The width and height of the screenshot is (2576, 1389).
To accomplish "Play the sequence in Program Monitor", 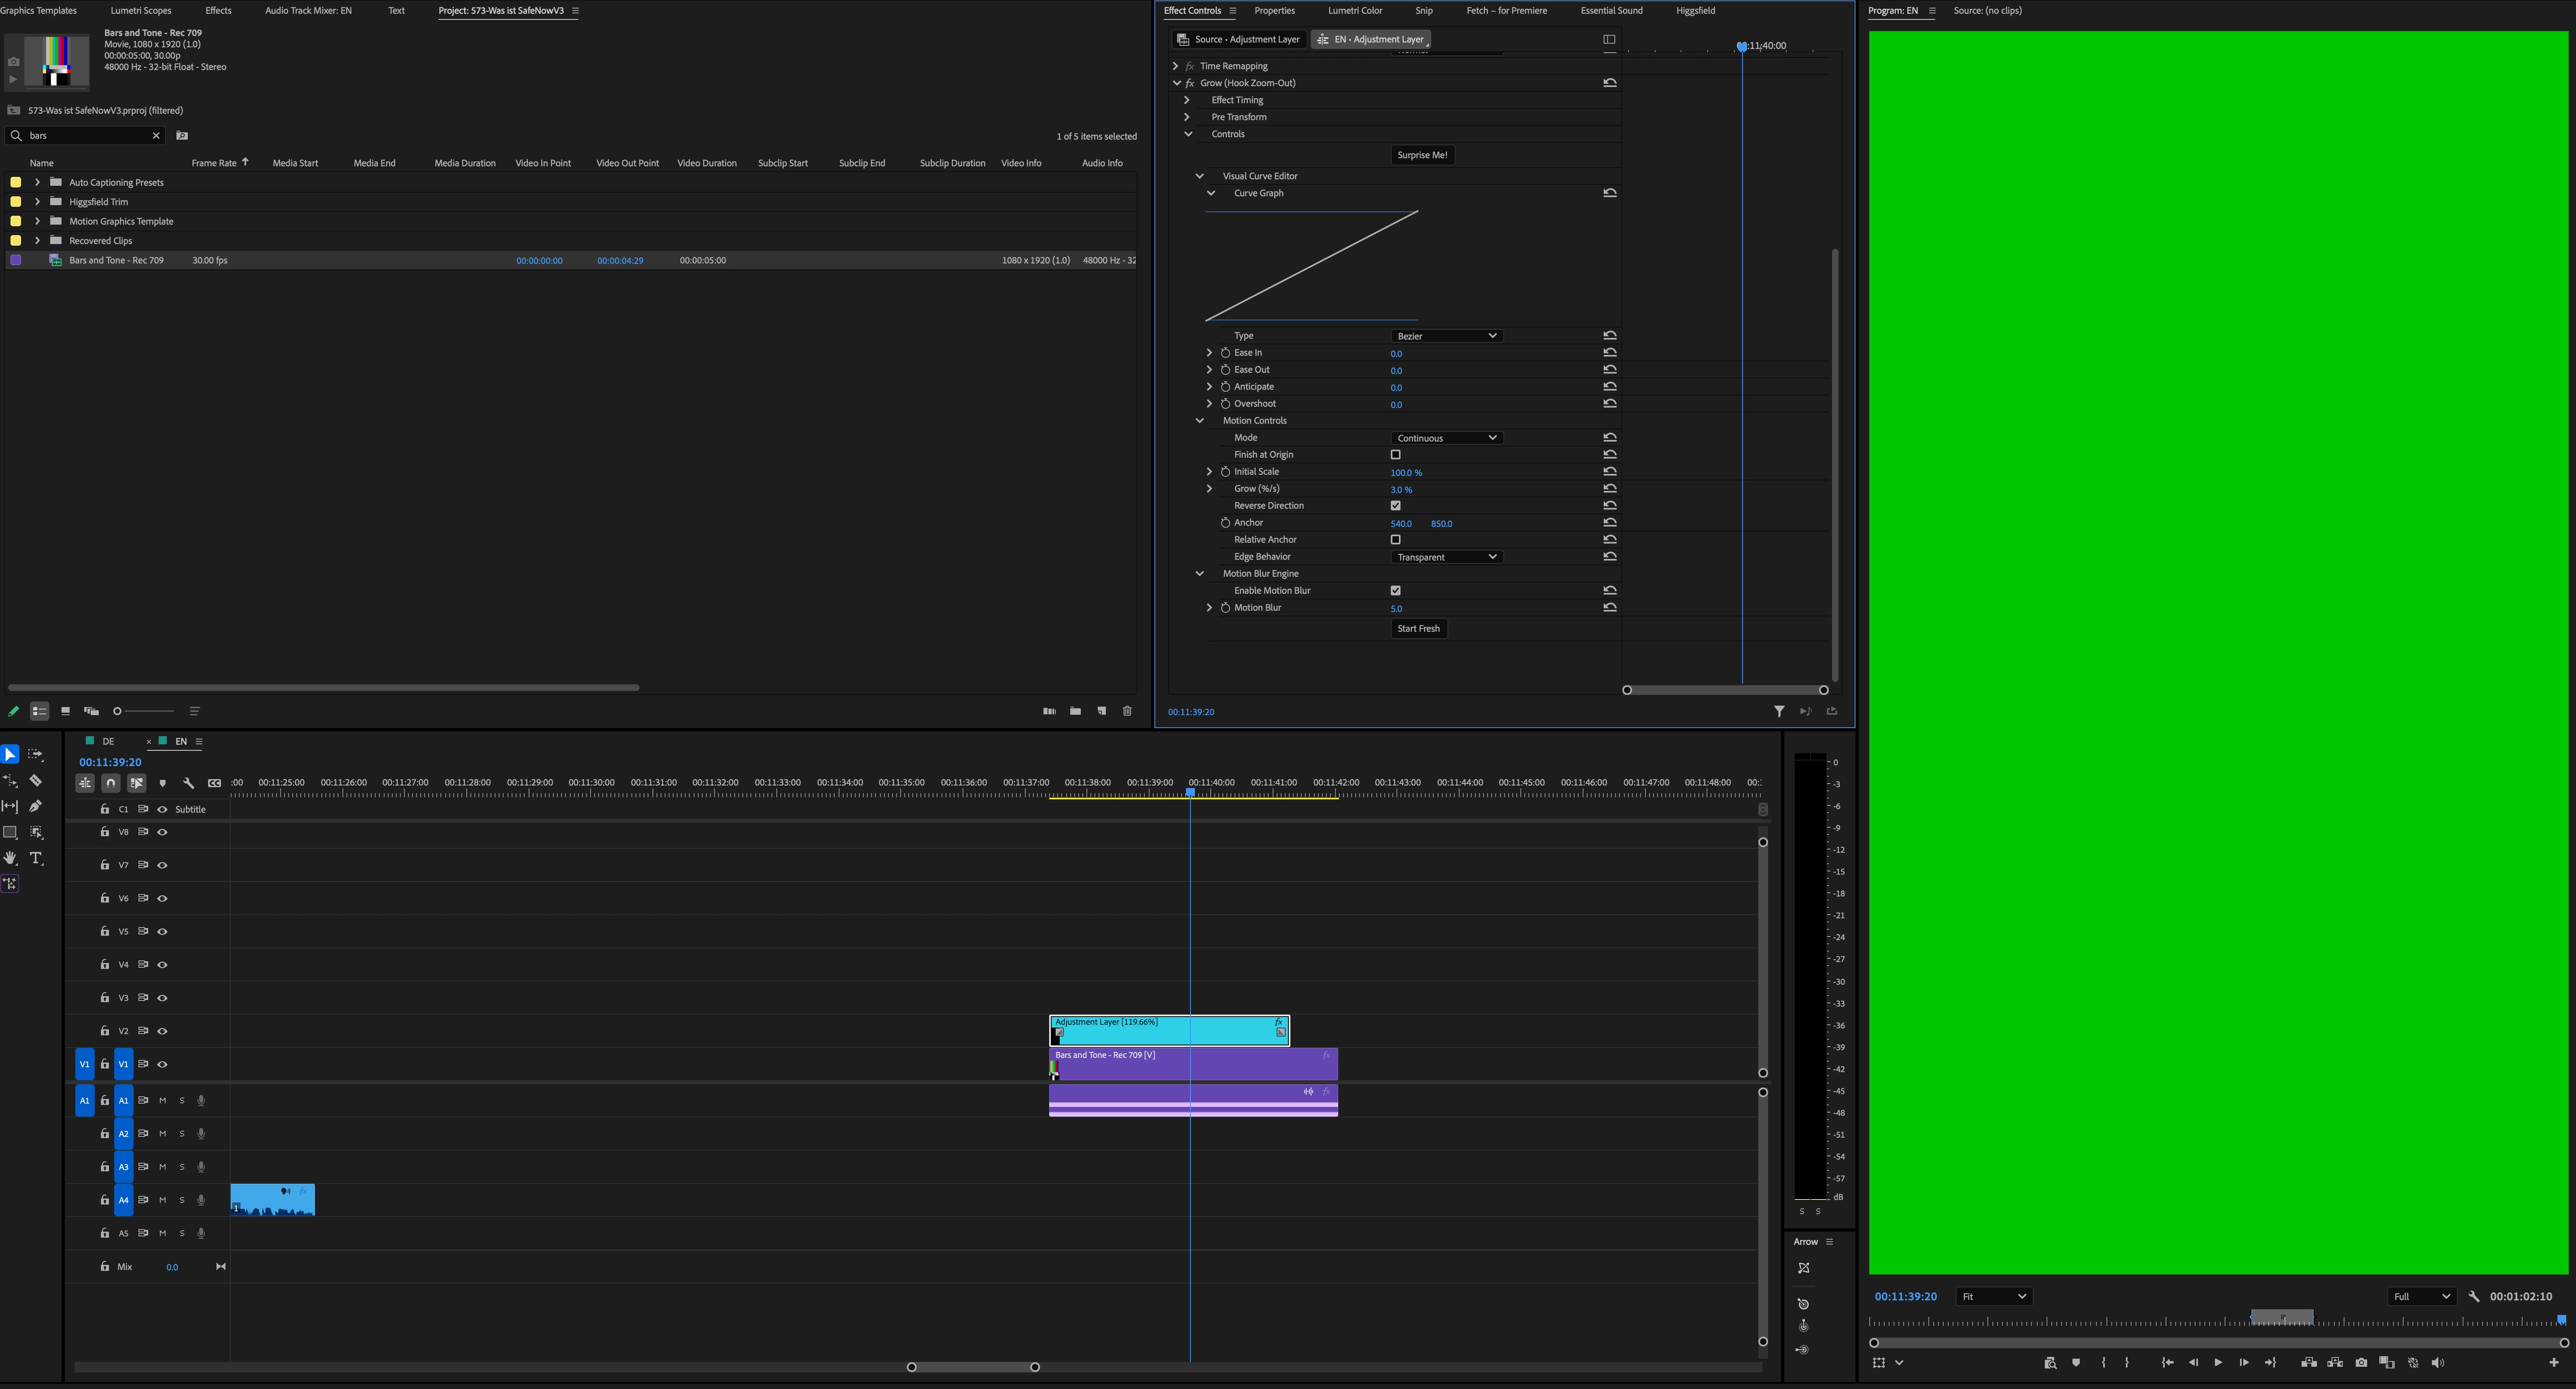I will (x=2218, y=1363).
